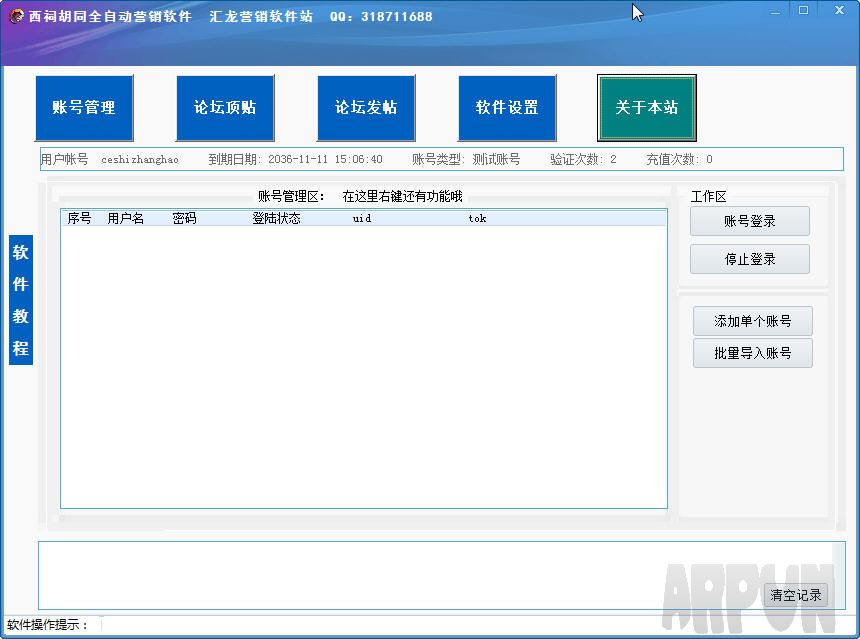Screen dimensions: 860x639
Task: Click the 用户名 column header
Action: (126, 218)
